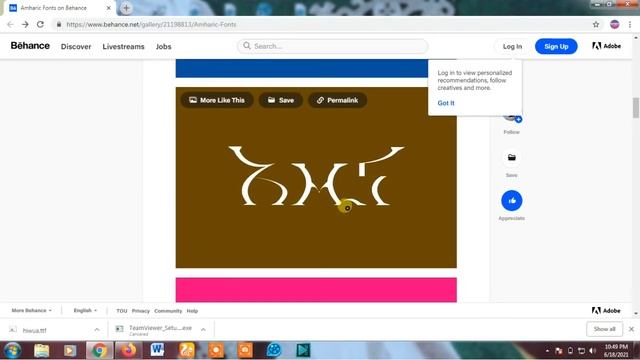Screen dimensions: 640x360
Task: Open the brown Amharic lettering image
Action: click(316, 177)
